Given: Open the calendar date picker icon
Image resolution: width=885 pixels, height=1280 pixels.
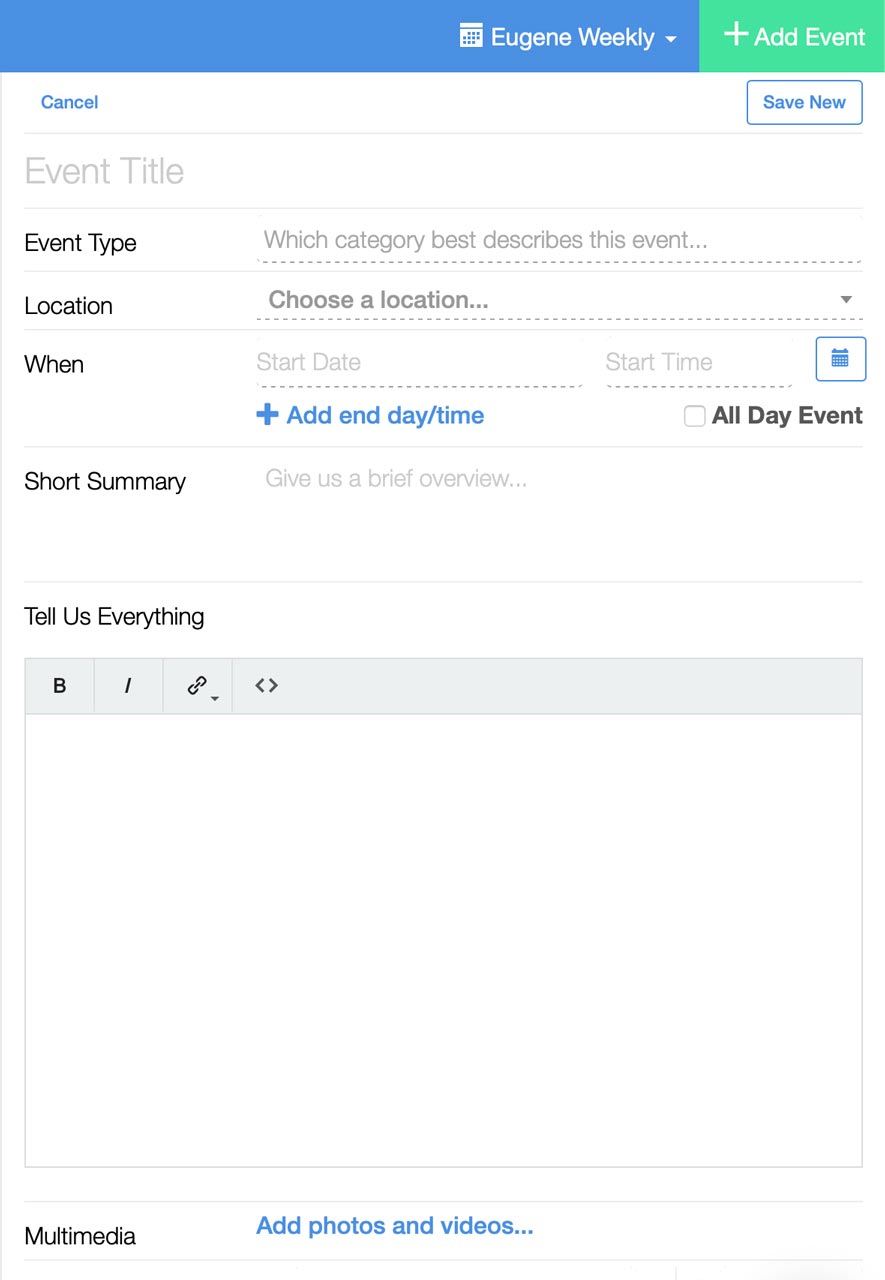Looking at the screenshot, I should (841, 359).
